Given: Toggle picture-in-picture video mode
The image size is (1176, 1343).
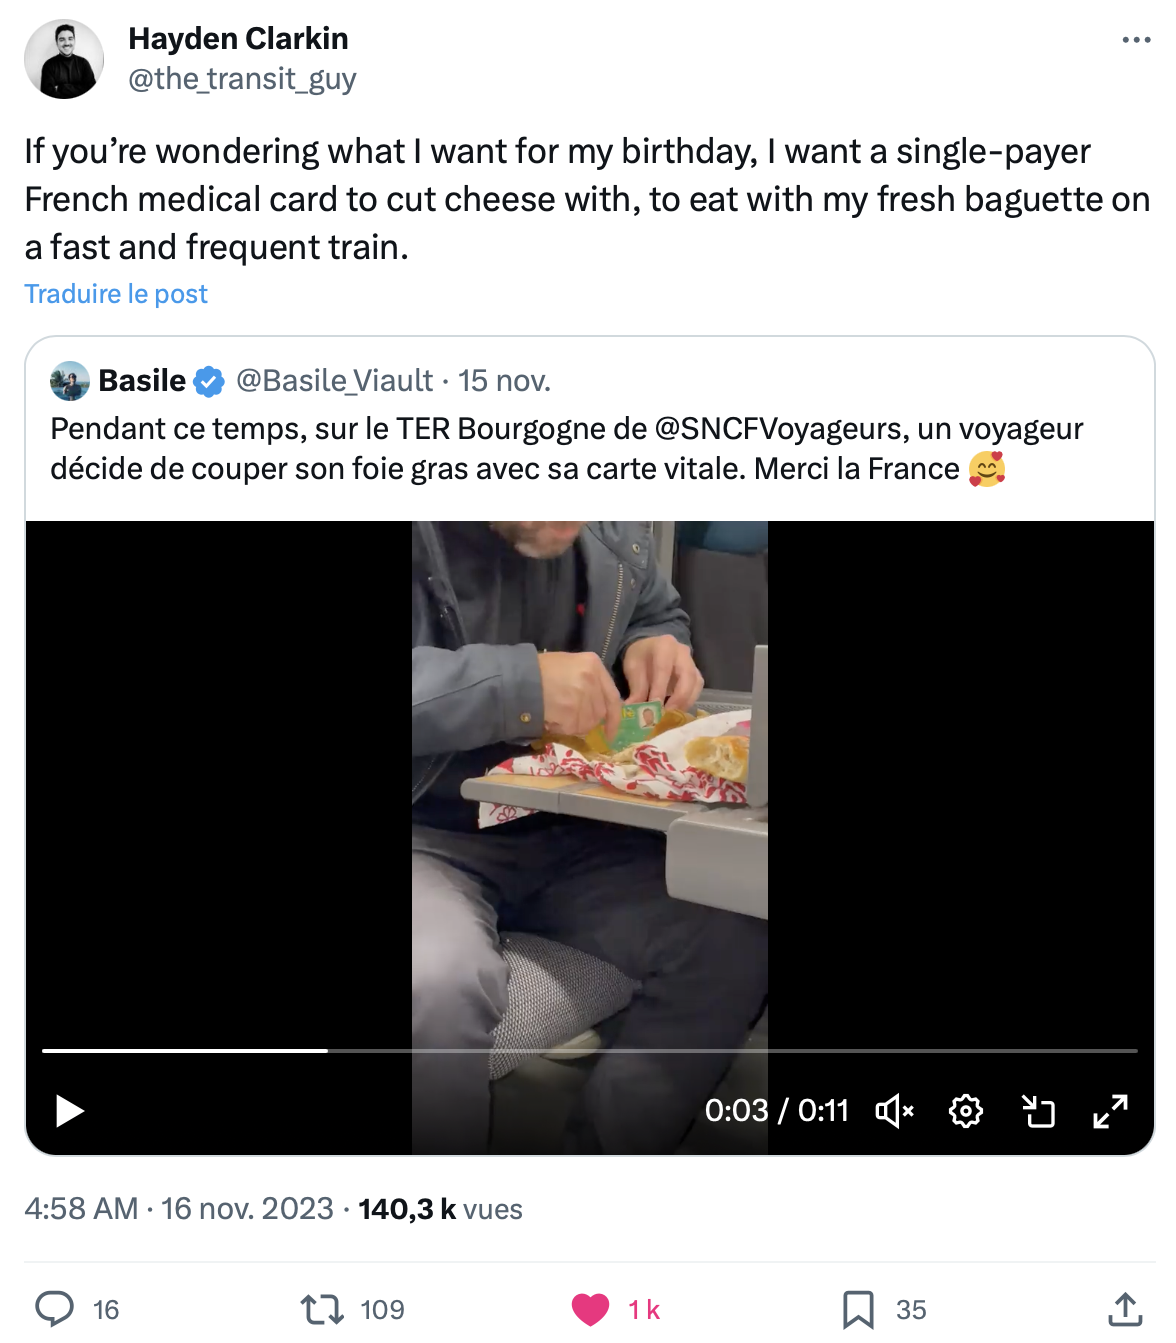Looking at the screenshot, I should (1038, 1111).
